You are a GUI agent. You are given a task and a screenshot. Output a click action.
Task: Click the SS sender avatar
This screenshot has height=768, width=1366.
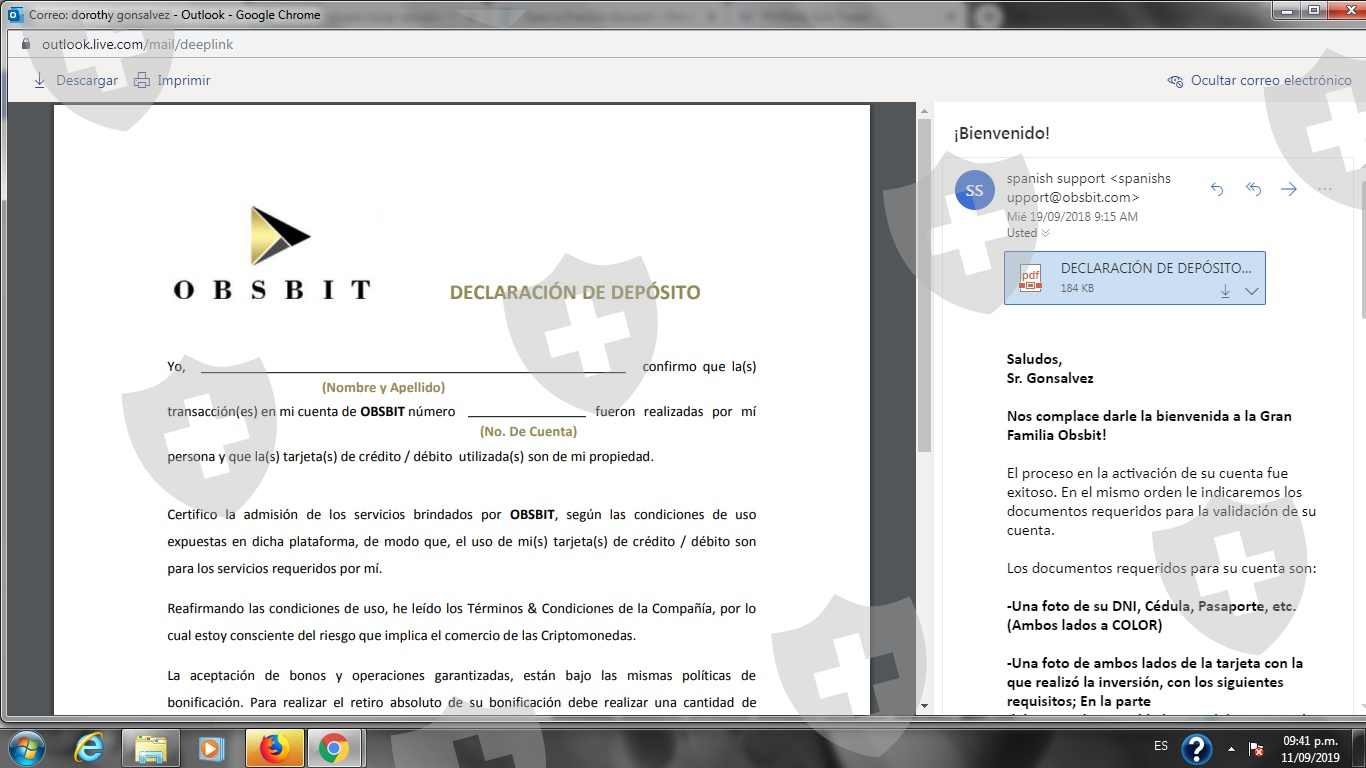click(974, 190)
